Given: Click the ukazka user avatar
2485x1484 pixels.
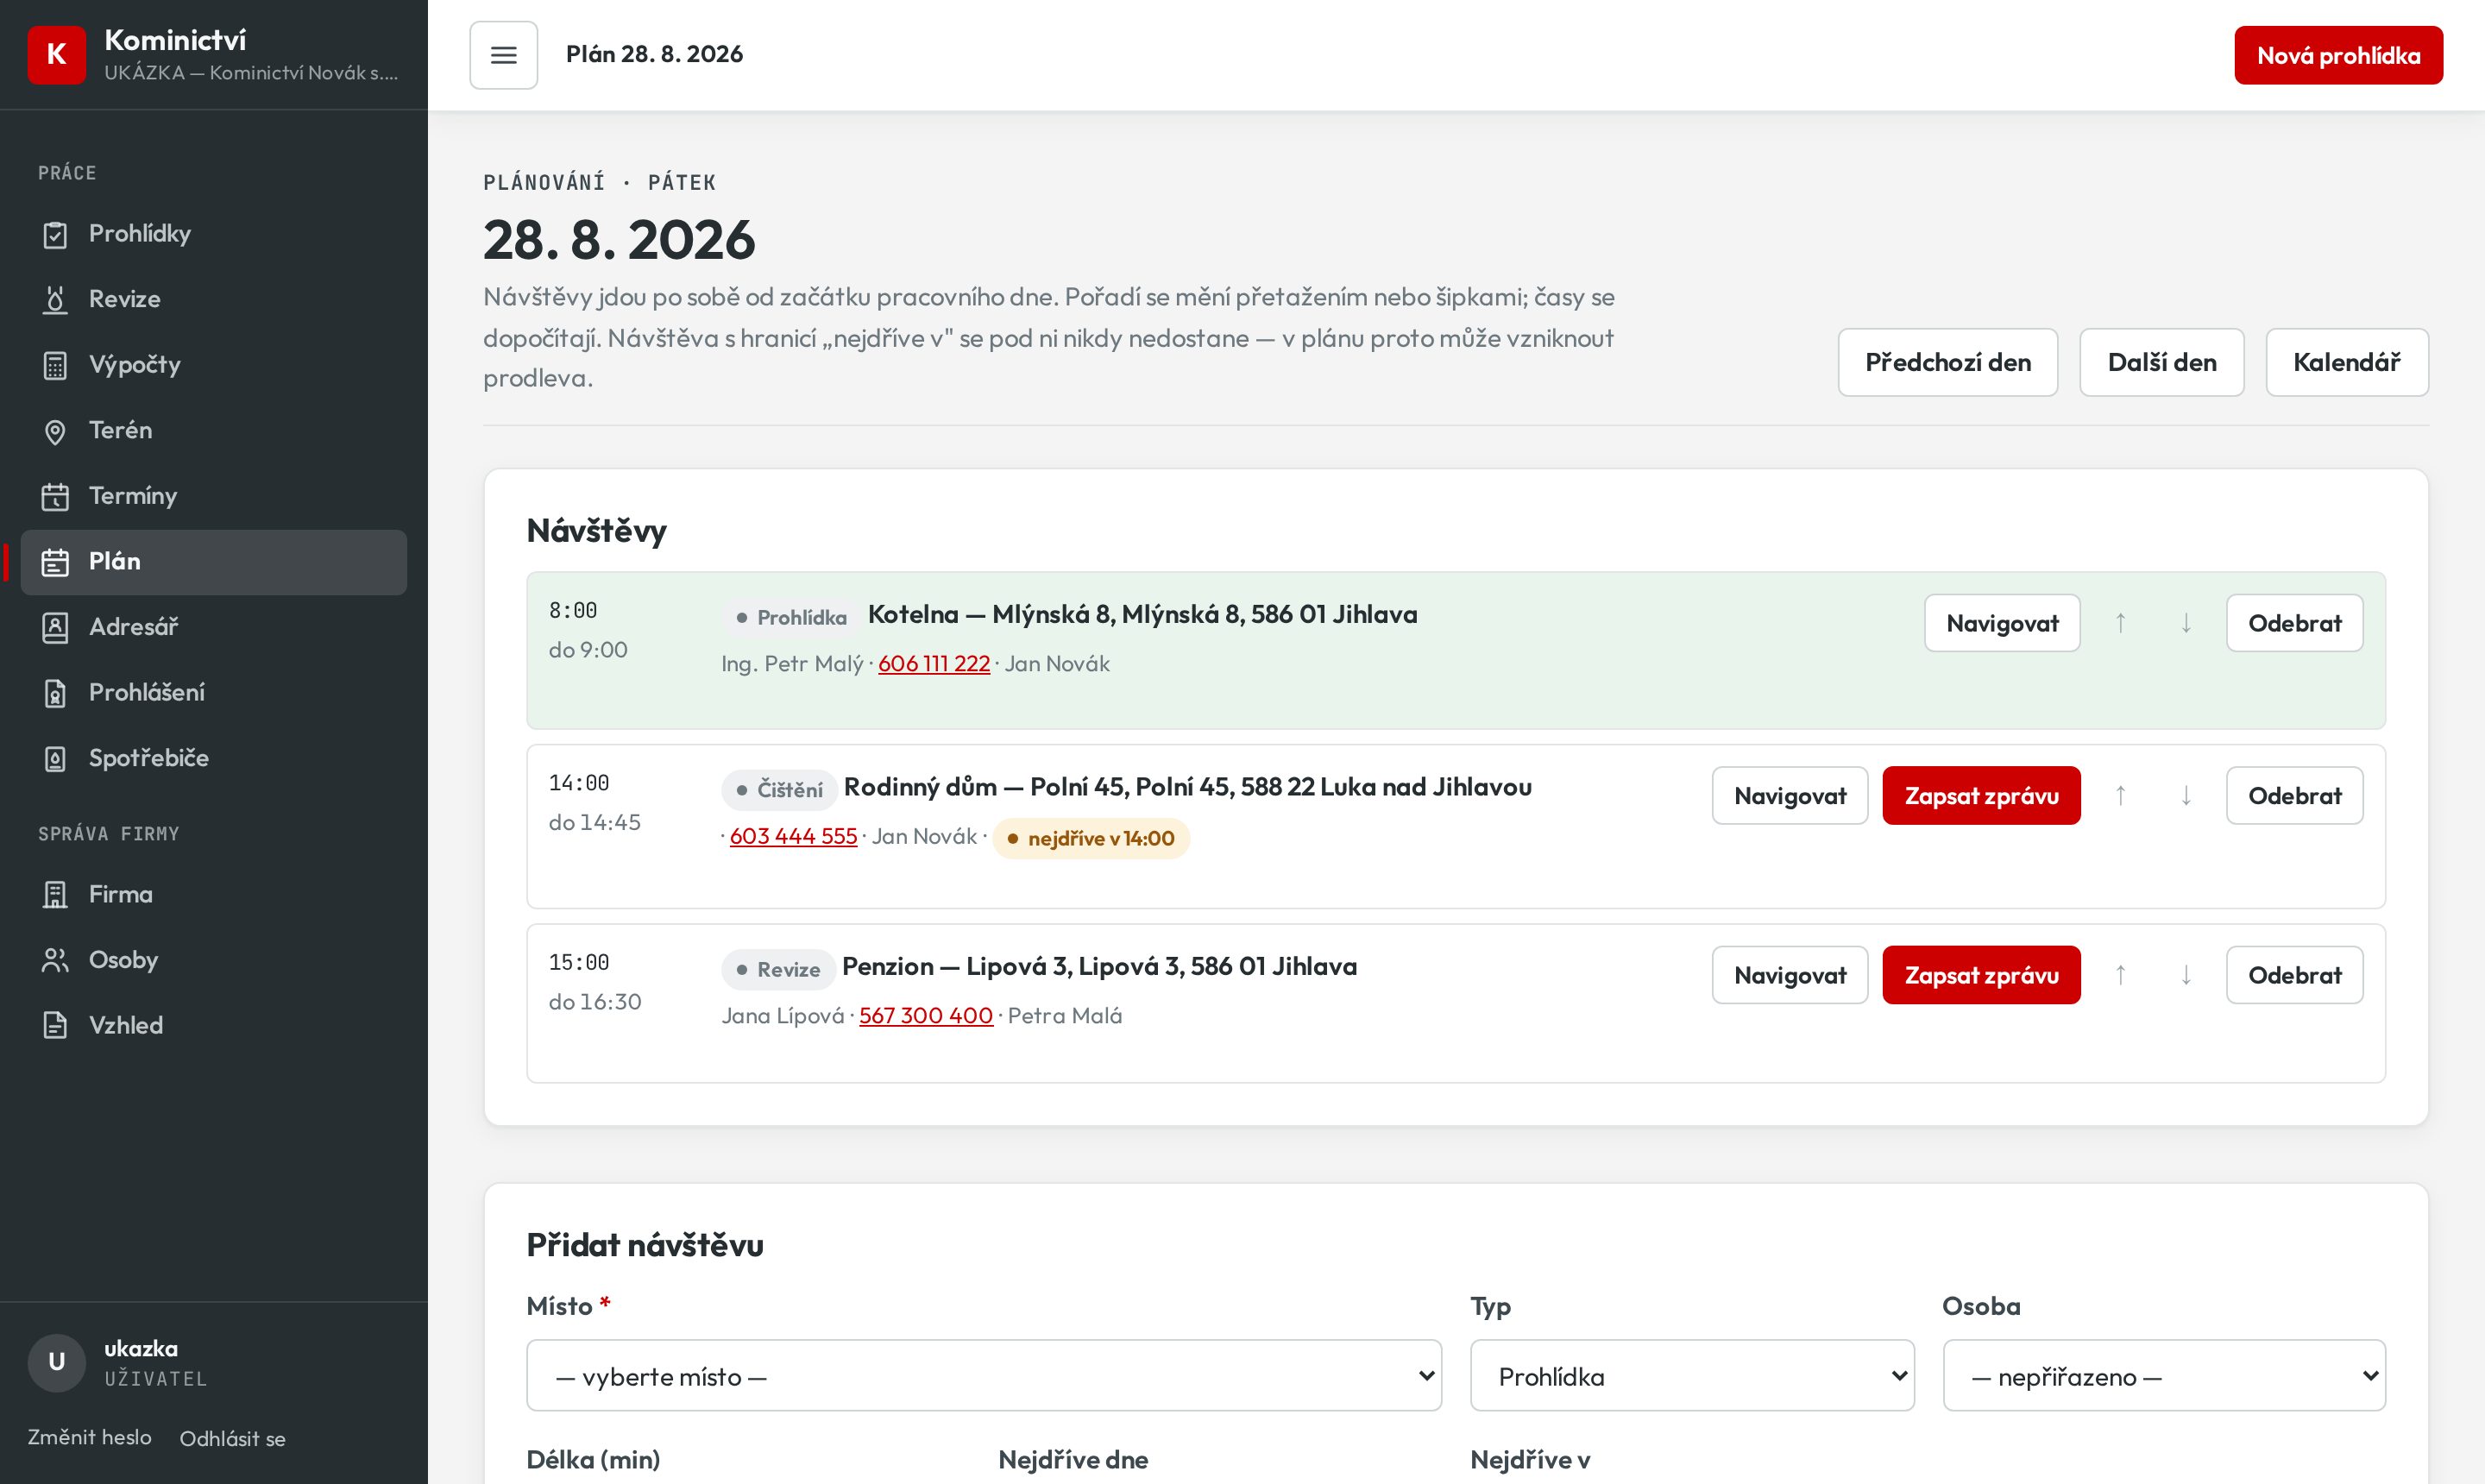Looking at the screenshot, I should pos(57,1362).
